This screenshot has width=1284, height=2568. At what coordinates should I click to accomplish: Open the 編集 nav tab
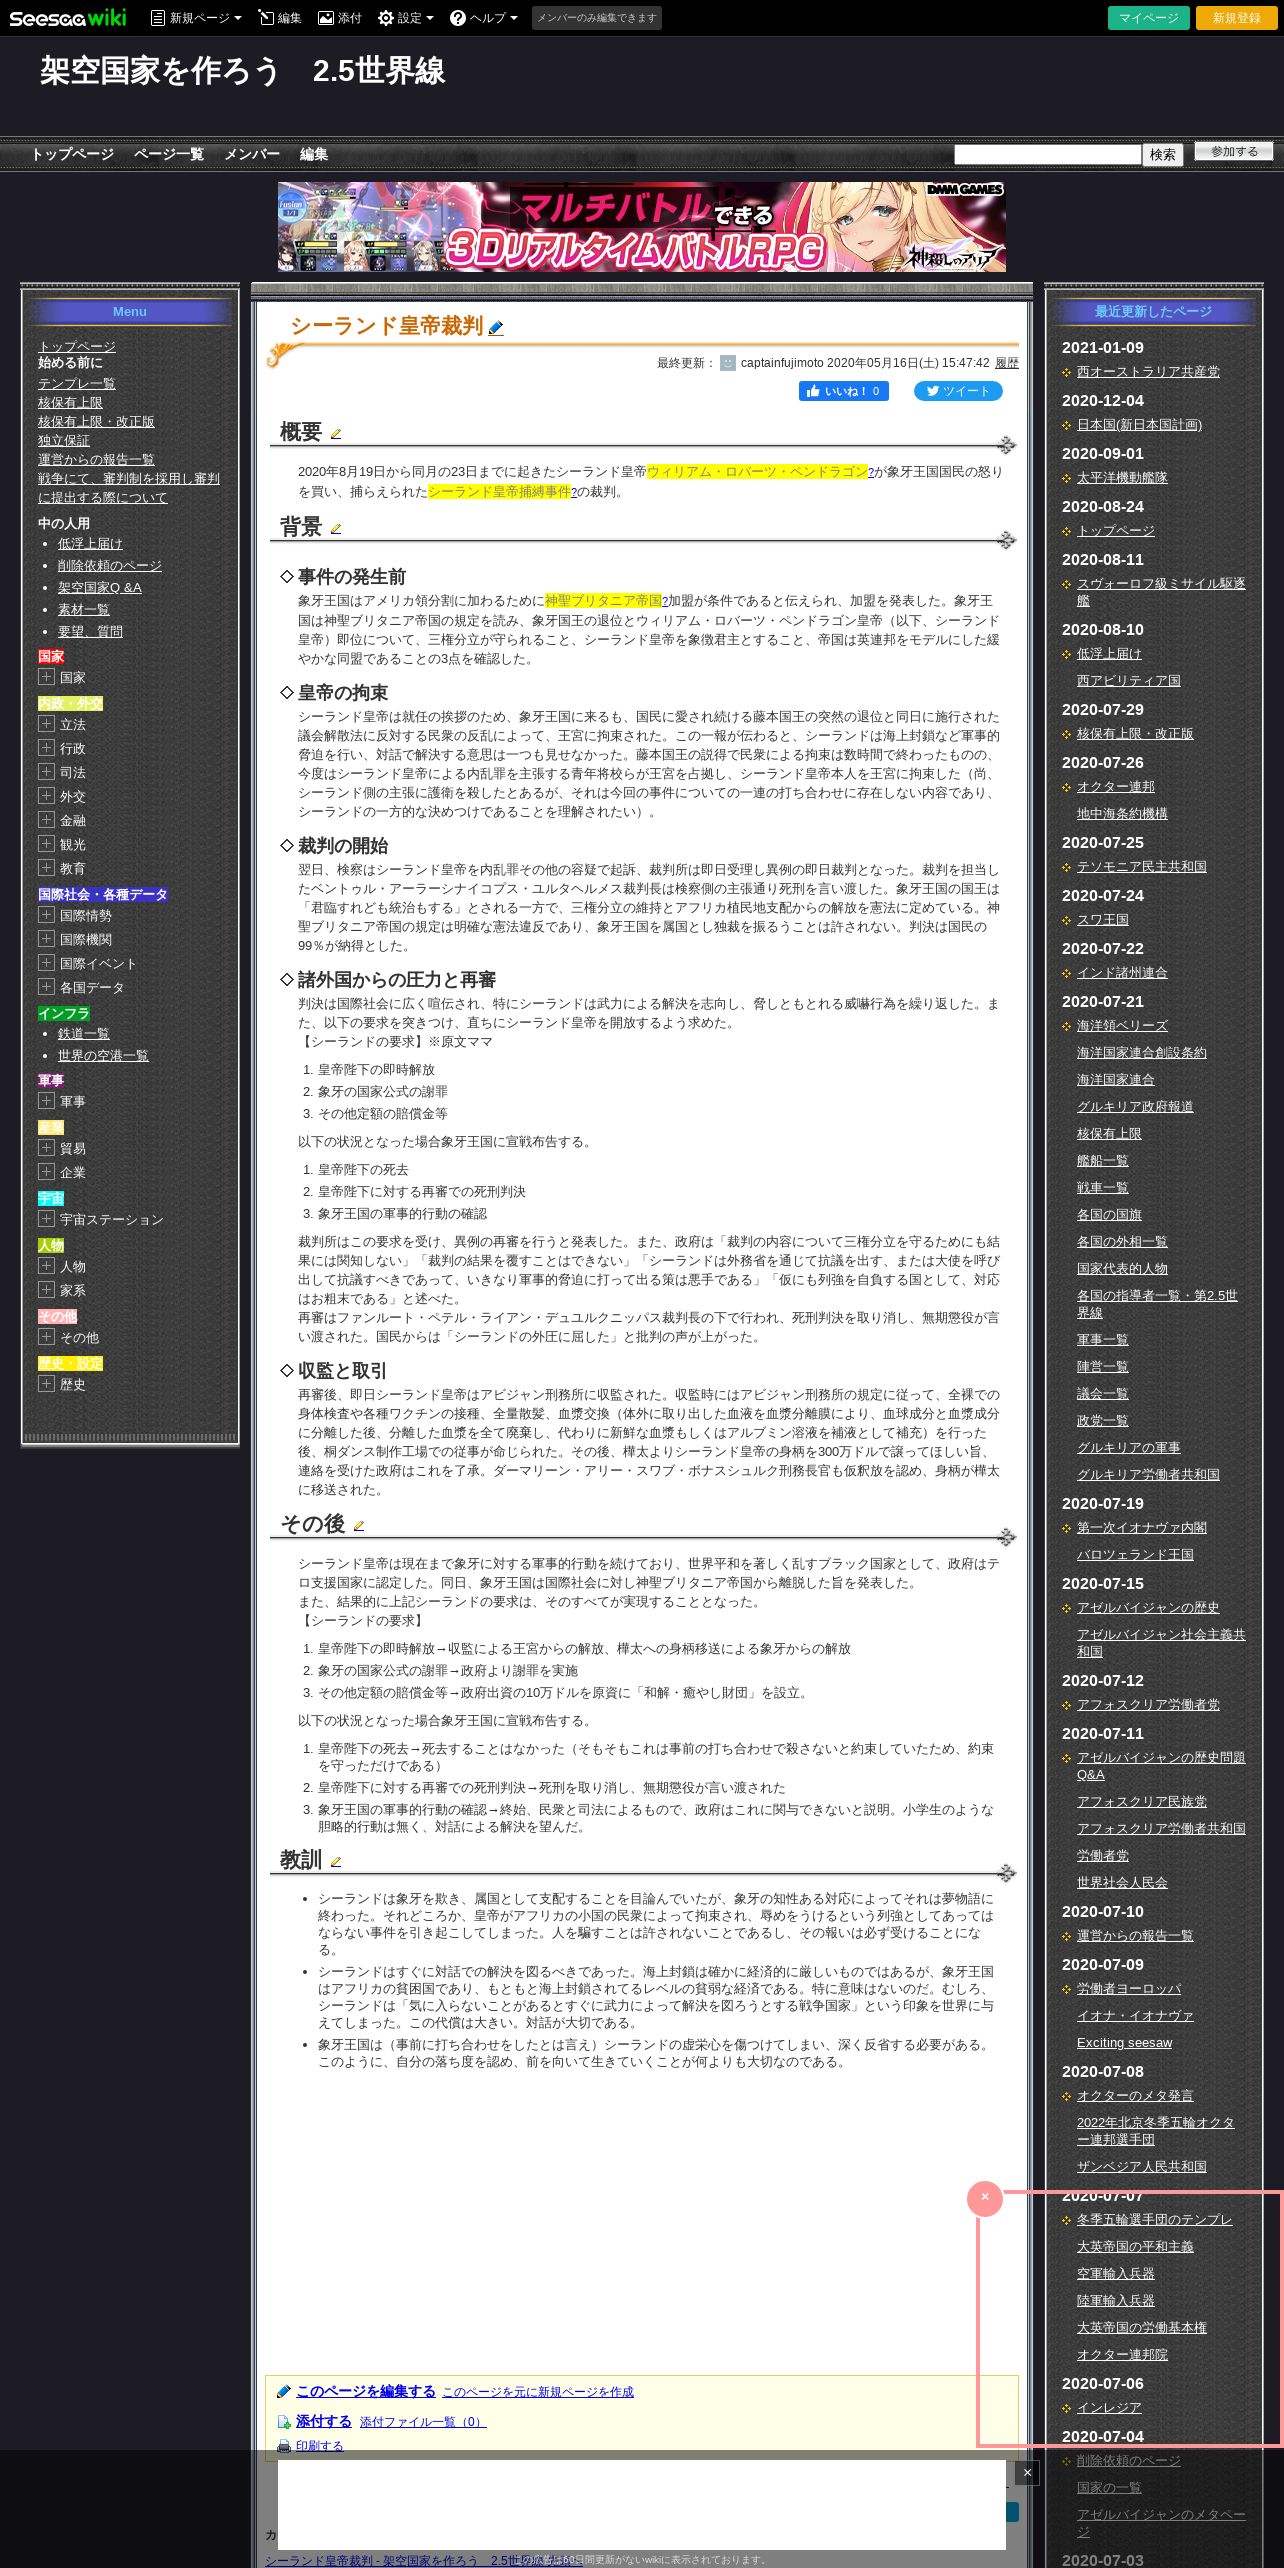pos(314,154)
